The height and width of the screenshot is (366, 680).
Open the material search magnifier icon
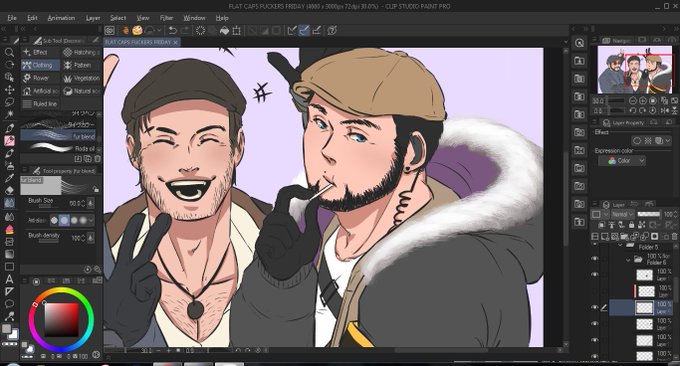coord(580,43)
